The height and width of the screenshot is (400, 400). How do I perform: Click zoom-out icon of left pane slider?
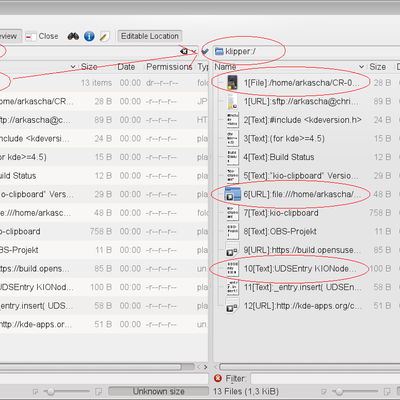coord(35,391)
